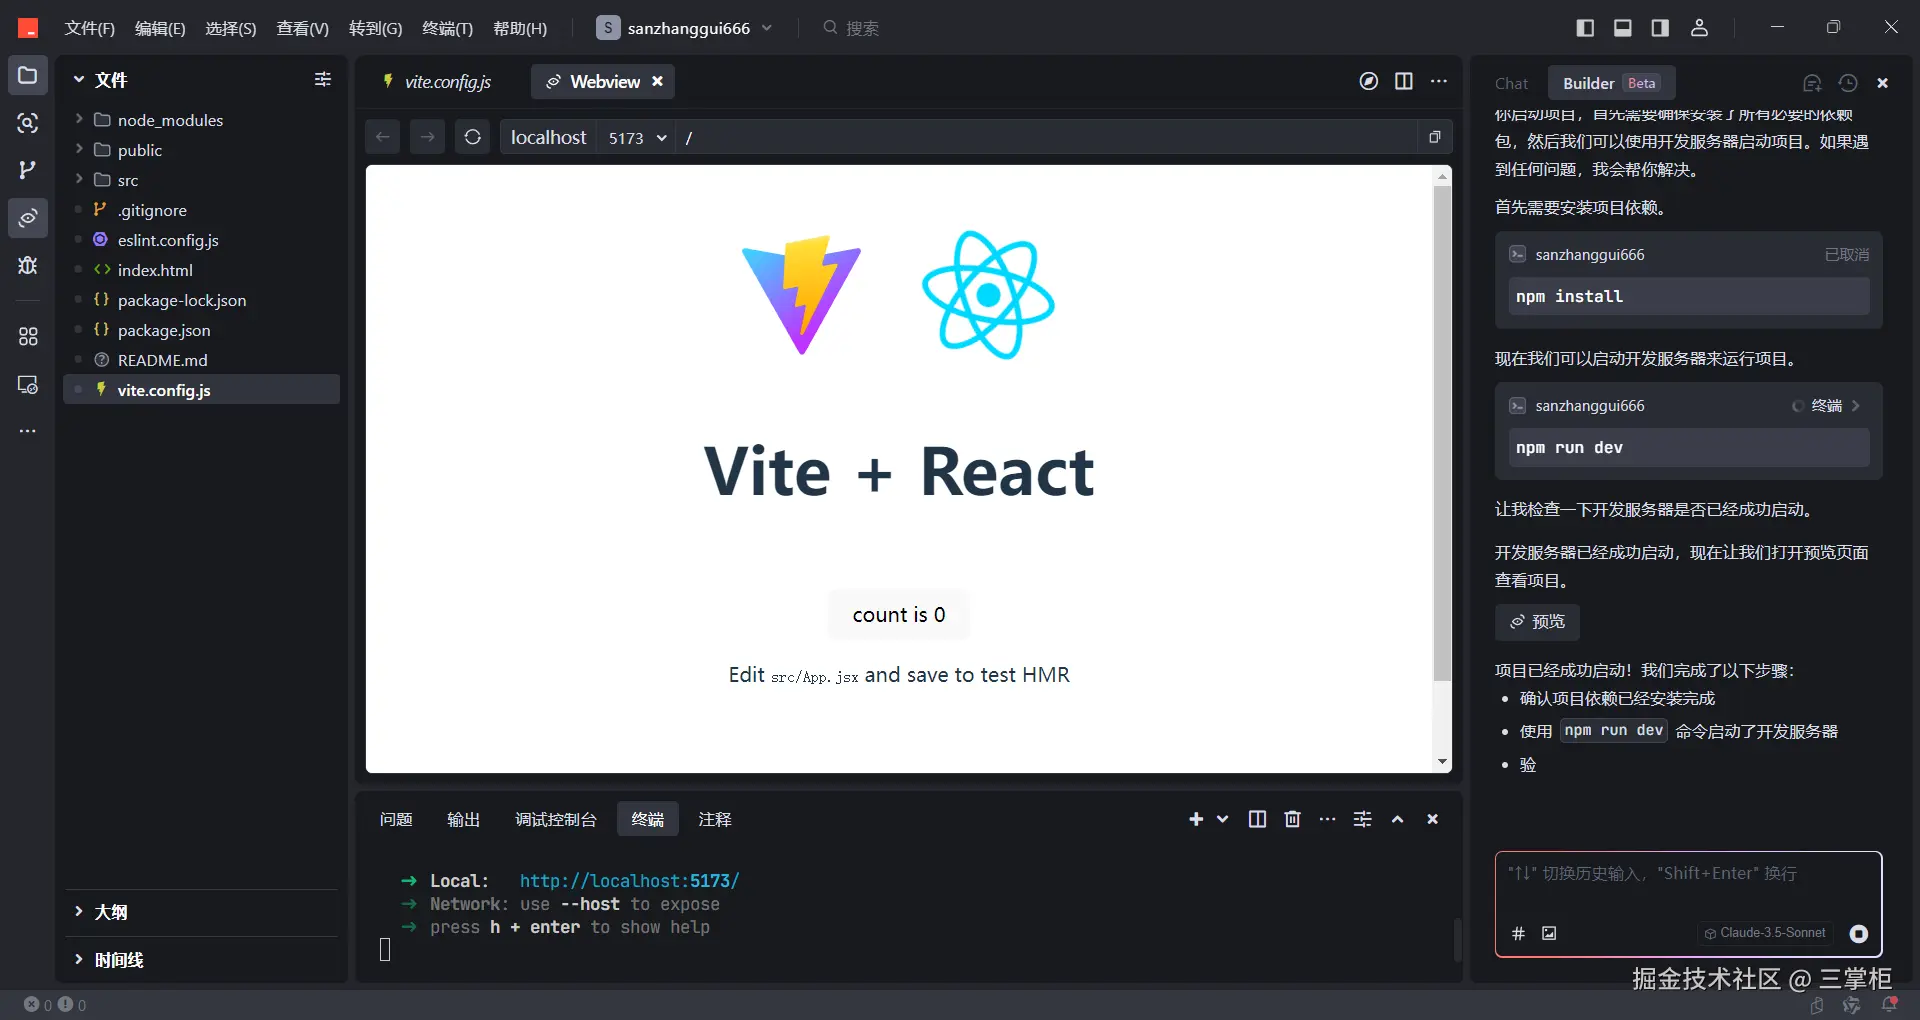Viewport: 1920px width, 1020px height.
Task: Stop the running Builder response
Action: point(1859,933)
